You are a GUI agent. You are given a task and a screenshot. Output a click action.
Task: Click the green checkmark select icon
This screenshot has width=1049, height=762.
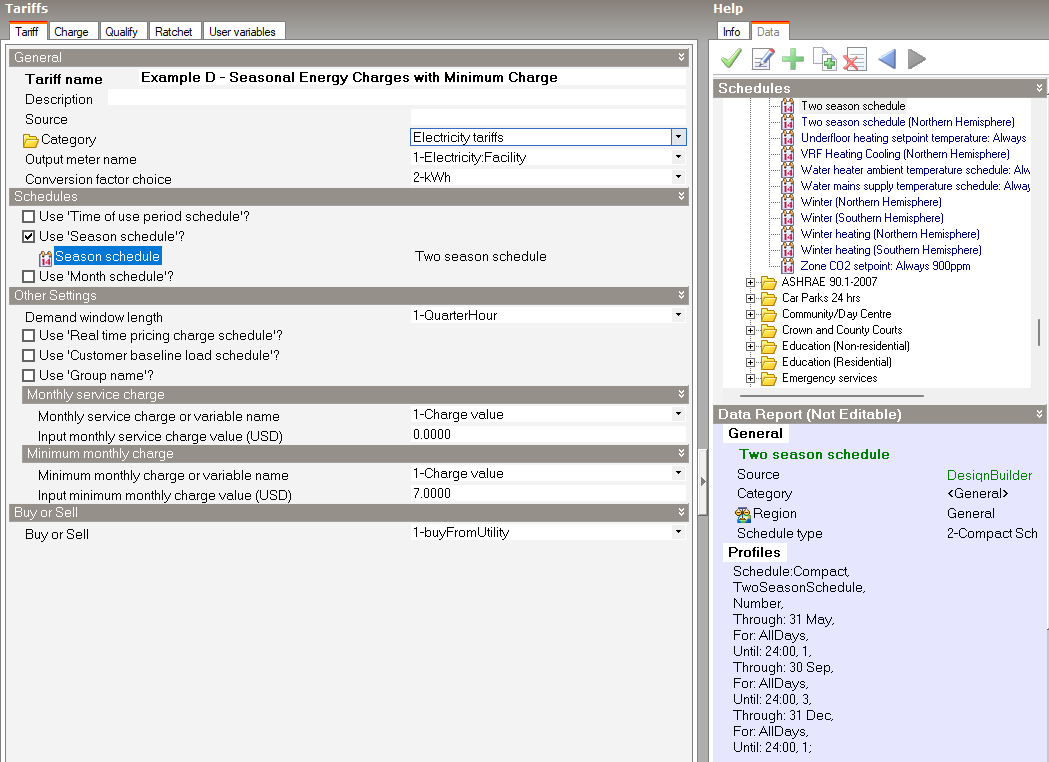tap(731, 60)
